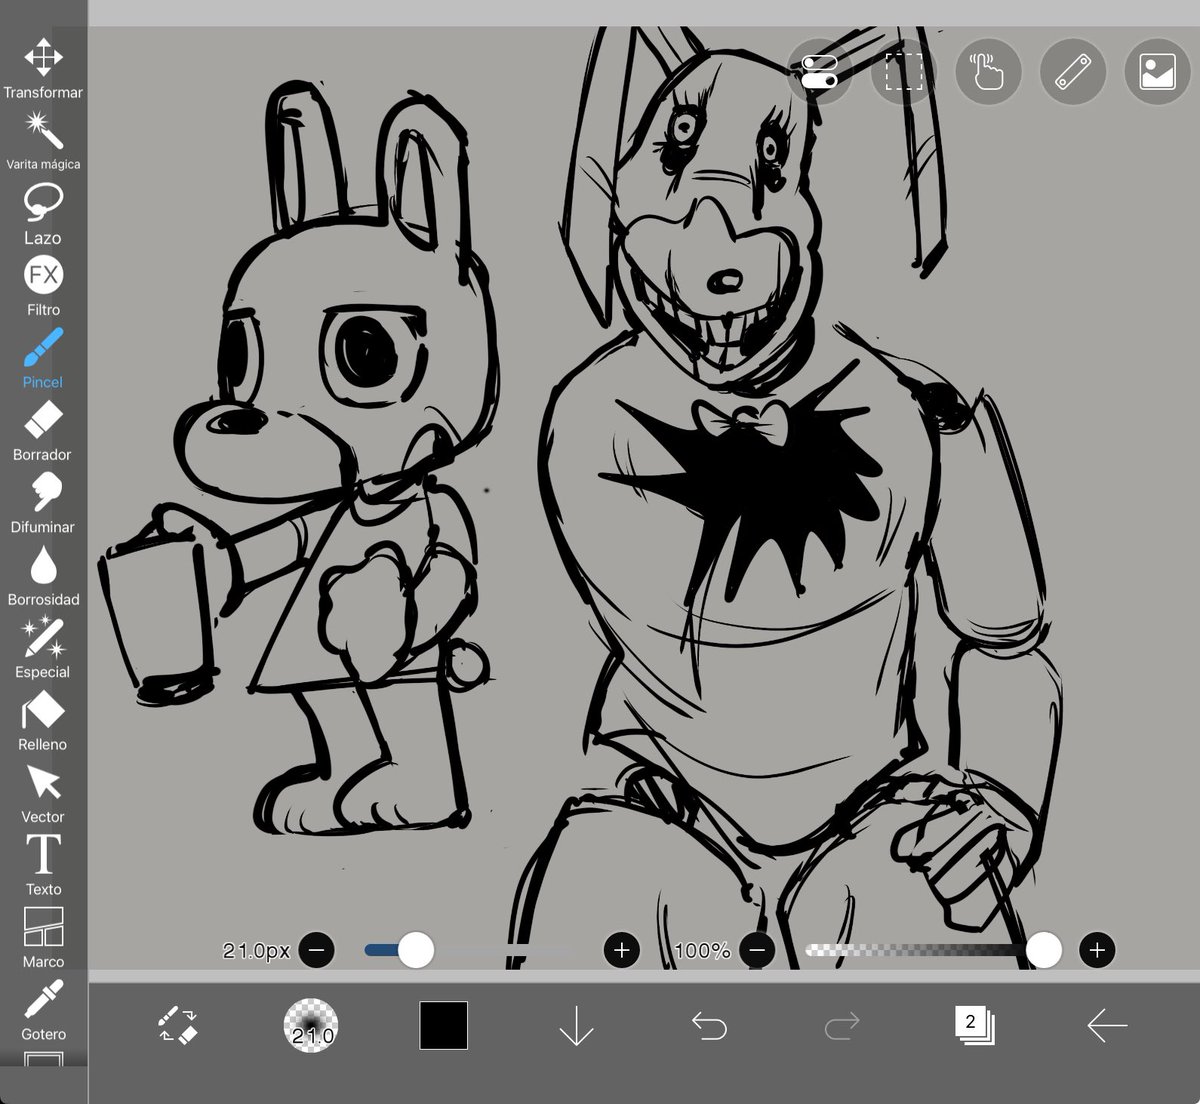Decrease opacity with minus button
Screen dimensions: 1200x1104
coord(757,950)
